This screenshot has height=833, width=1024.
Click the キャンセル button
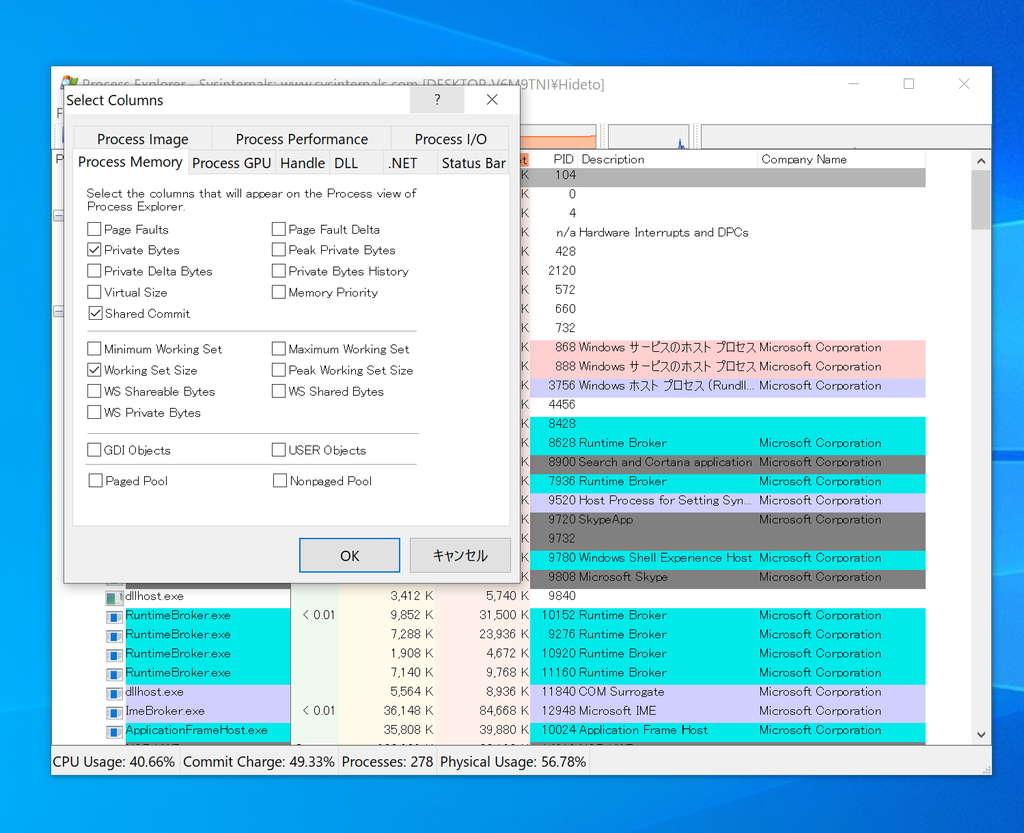pos(460,556)
